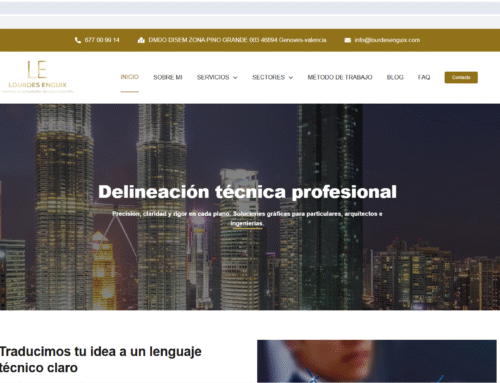Click the Lourdes Enguix logo
The width and height of the screenshot is (500, 383).
(38, 77)
